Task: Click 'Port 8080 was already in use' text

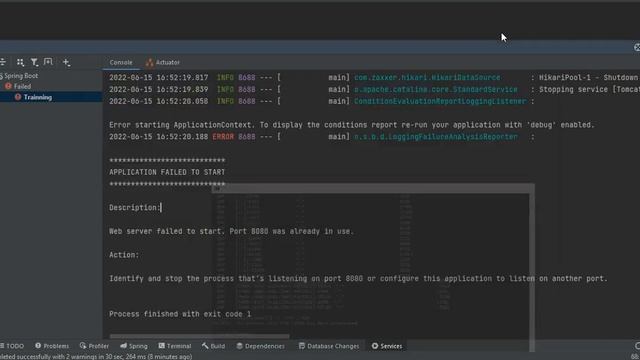Action: tap(291, 231)
